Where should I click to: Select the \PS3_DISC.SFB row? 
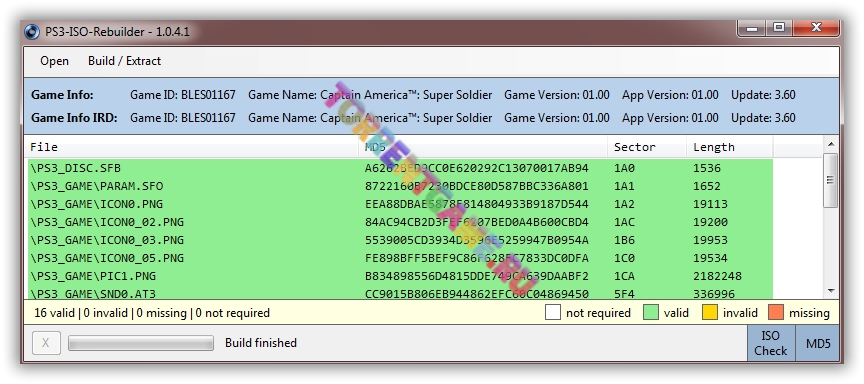[399, 168]
